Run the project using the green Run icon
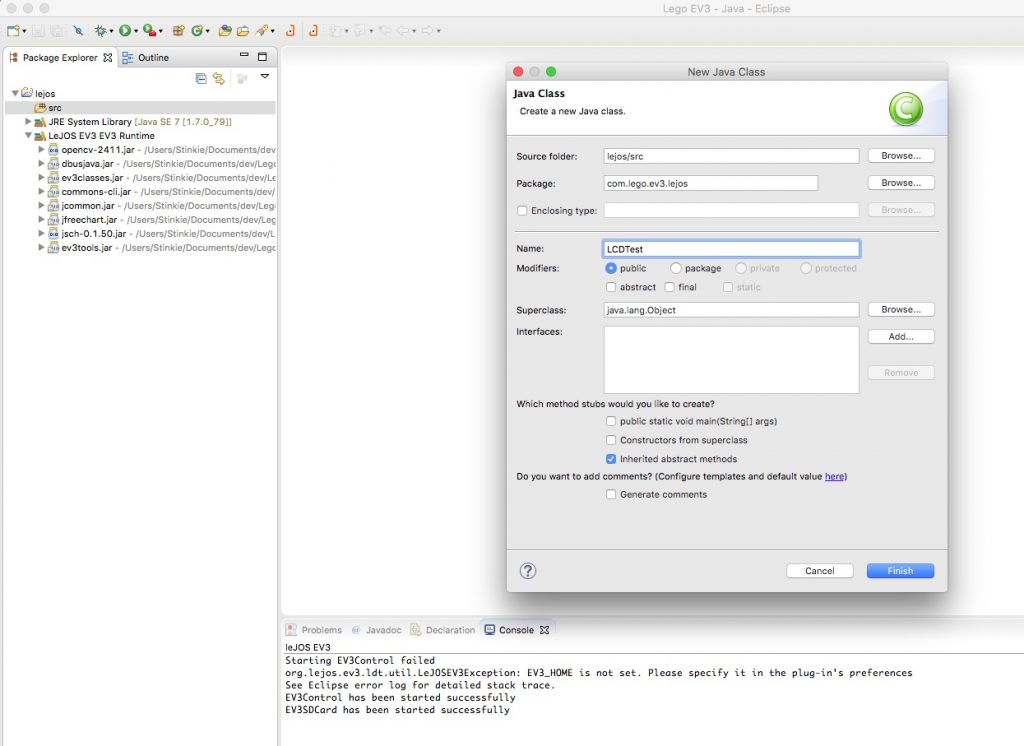This screenshot has height=746, width=1024. (125, 31)
